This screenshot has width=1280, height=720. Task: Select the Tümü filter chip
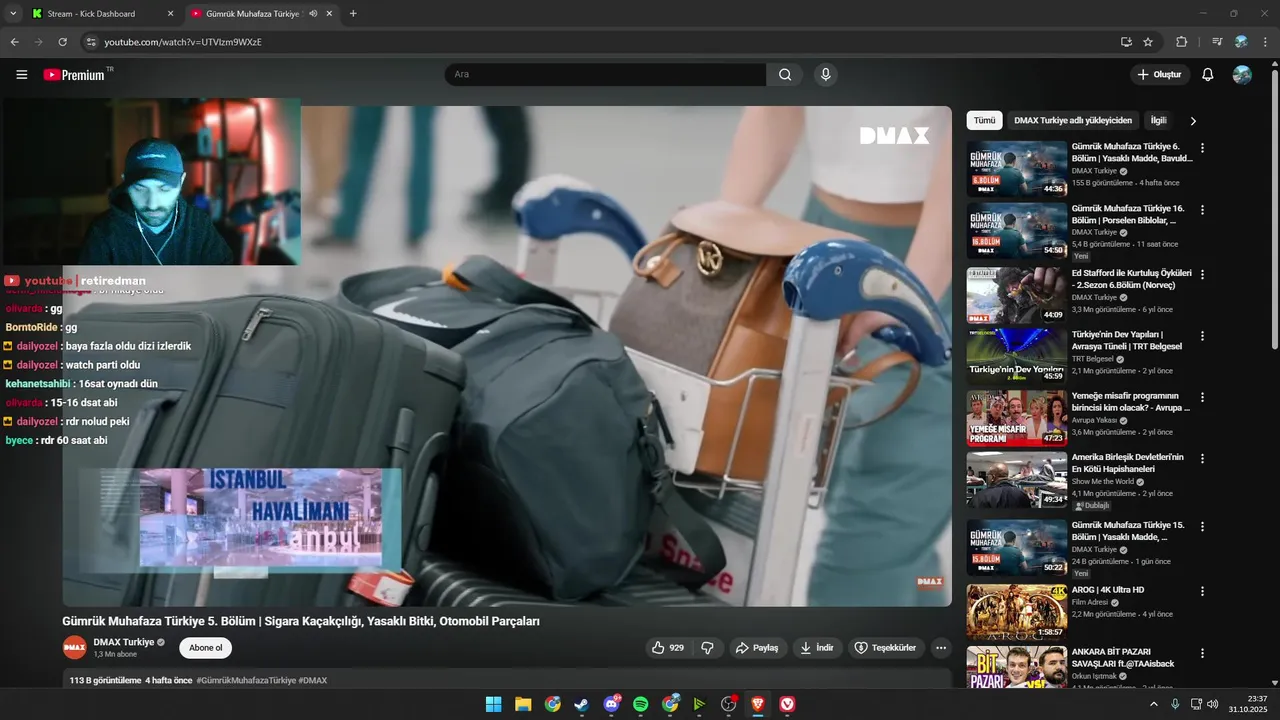[985, 120]
